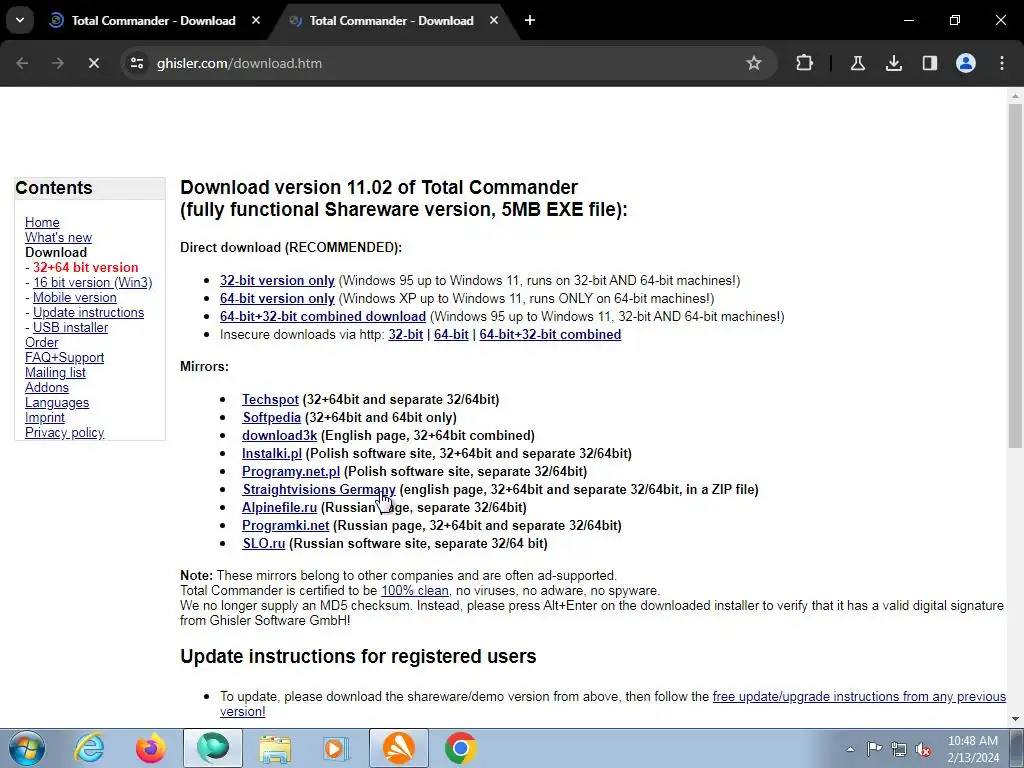
Task: Open the tab search dropdown arrow
Action: point(20,20)
